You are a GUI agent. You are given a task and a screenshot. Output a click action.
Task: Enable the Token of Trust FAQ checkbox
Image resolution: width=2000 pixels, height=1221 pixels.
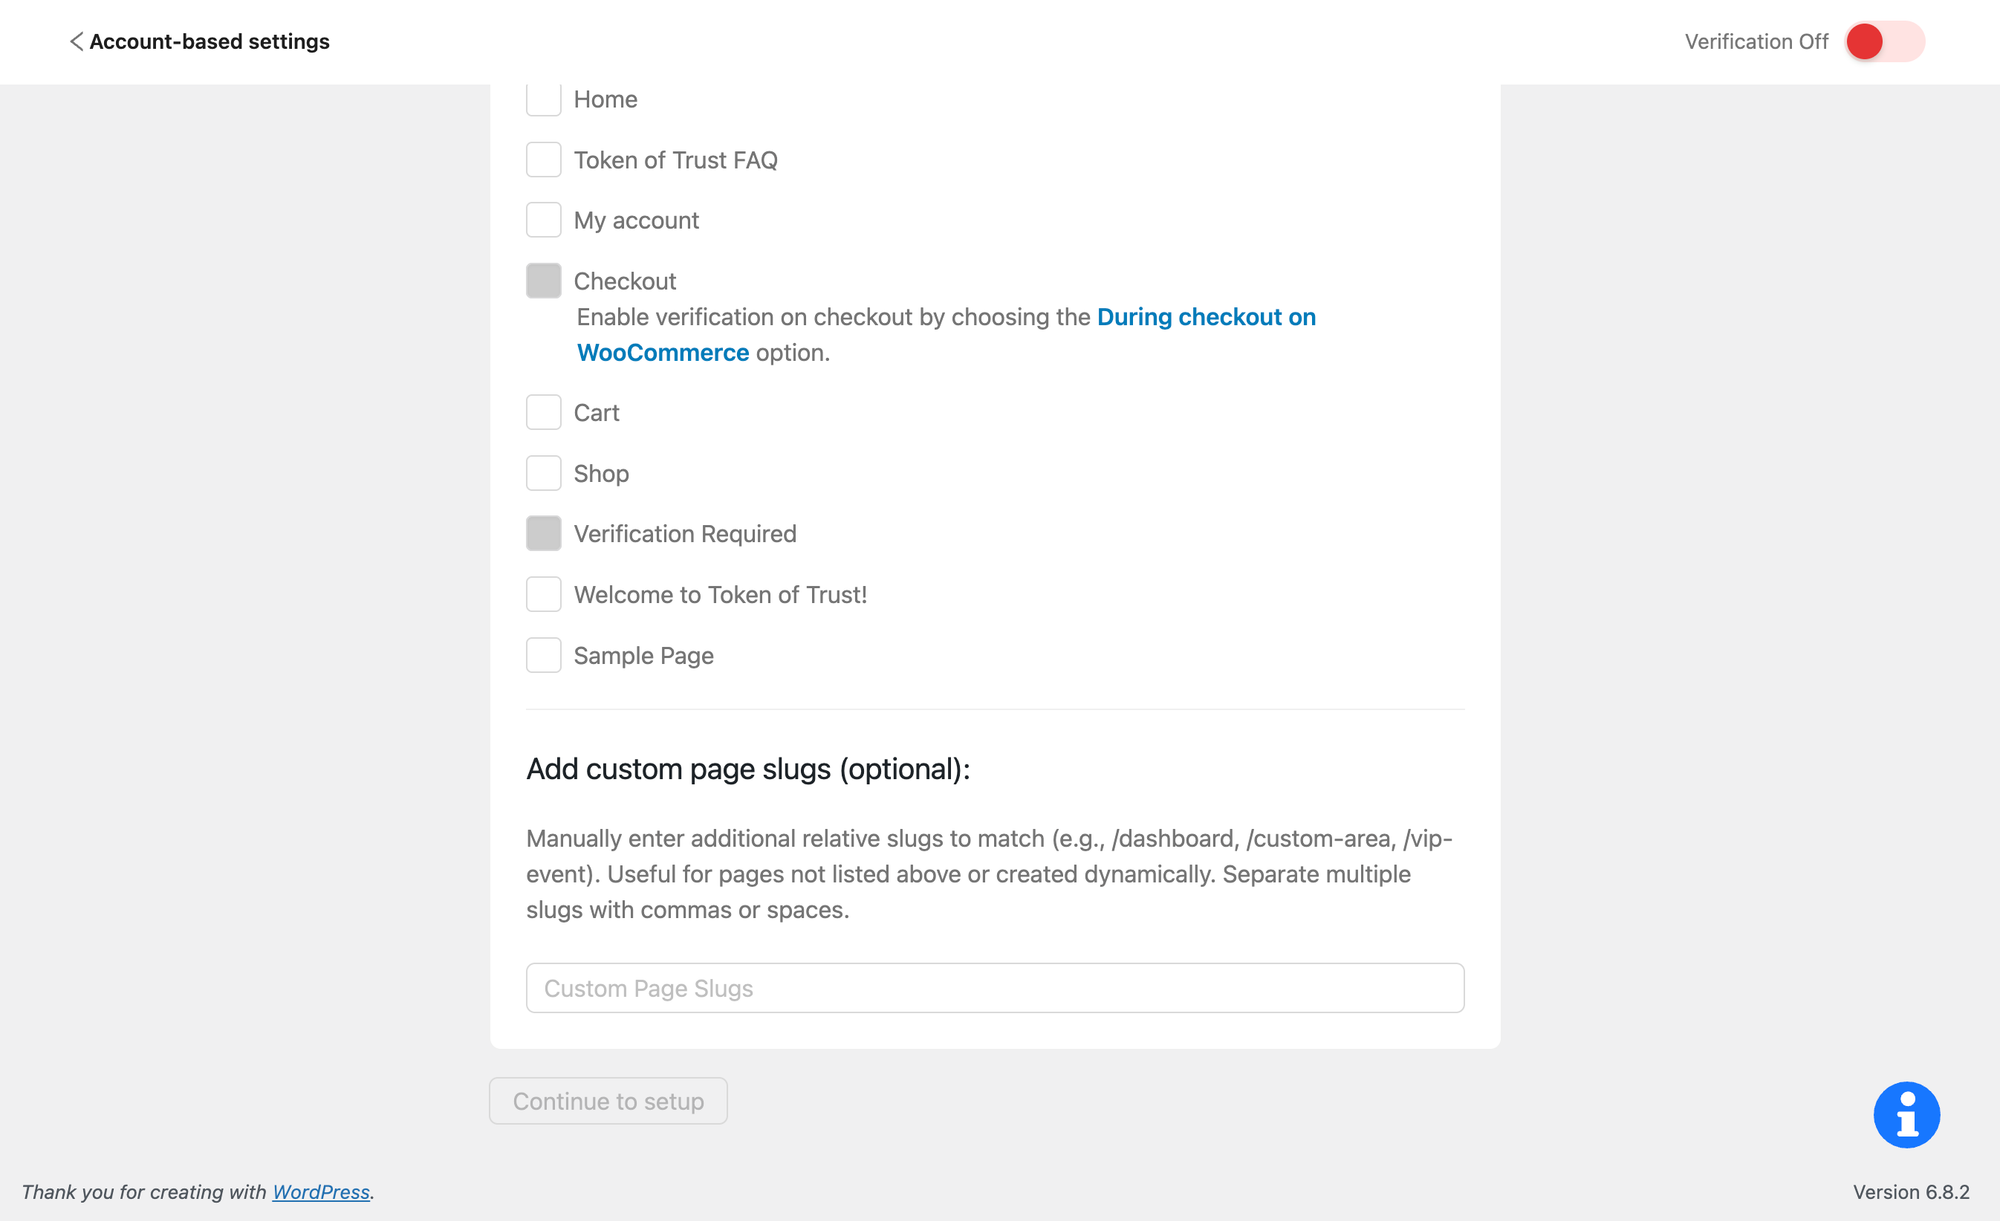tap(543, 160)
